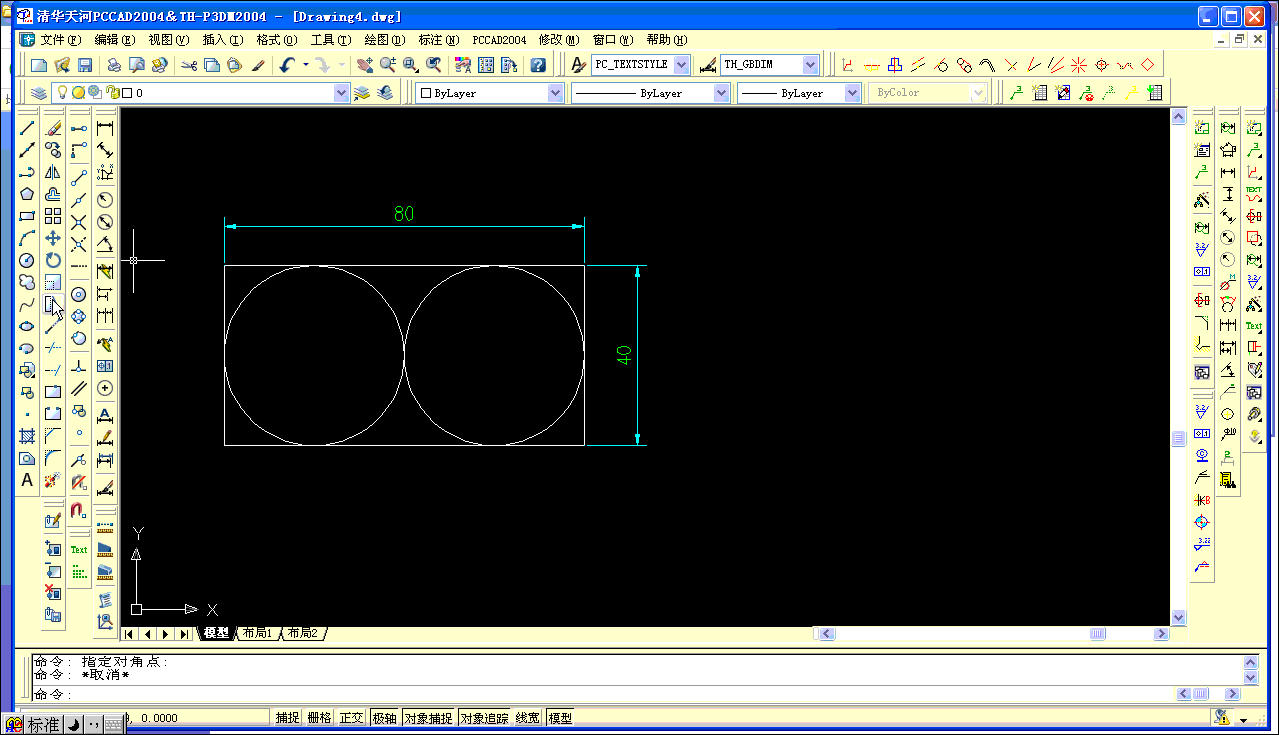Open the PC_TEXTSTYLE text style dropdown
This screenshot has width=1279, height=735.
[682, 65]
